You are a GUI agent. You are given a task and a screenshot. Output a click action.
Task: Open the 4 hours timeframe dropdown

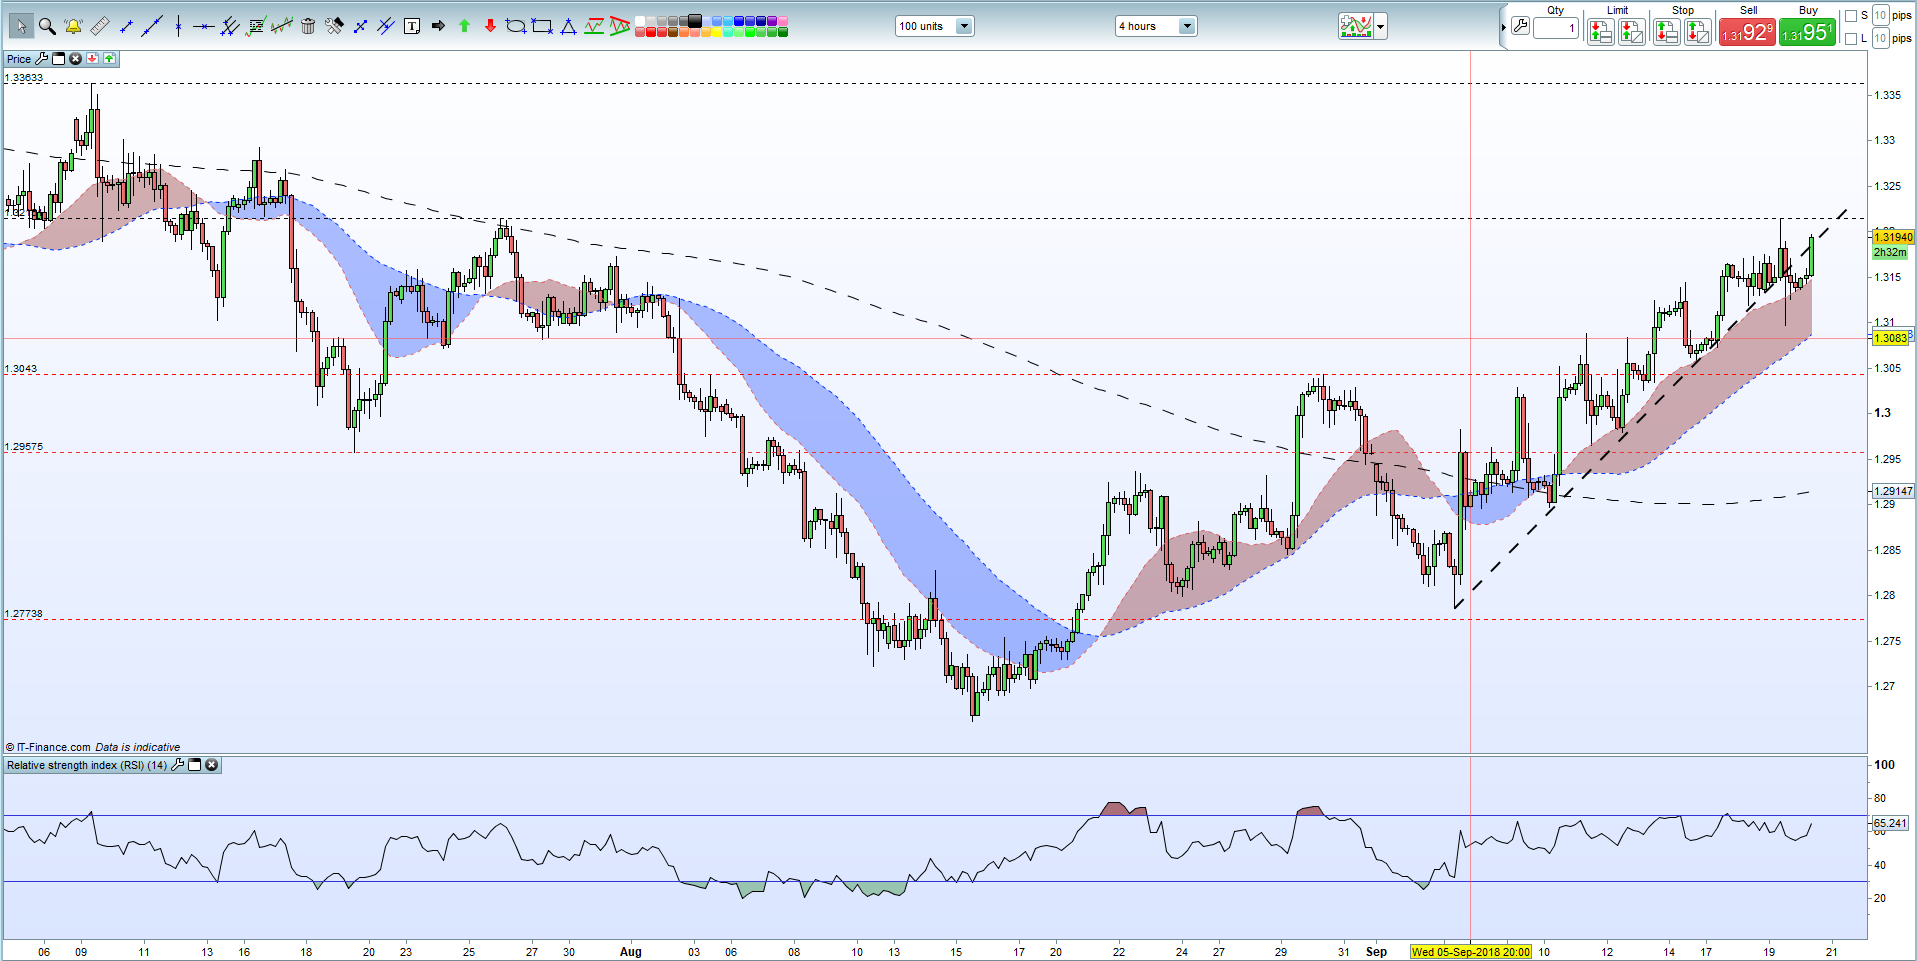pyautogui.click(x=1156, y=26)
